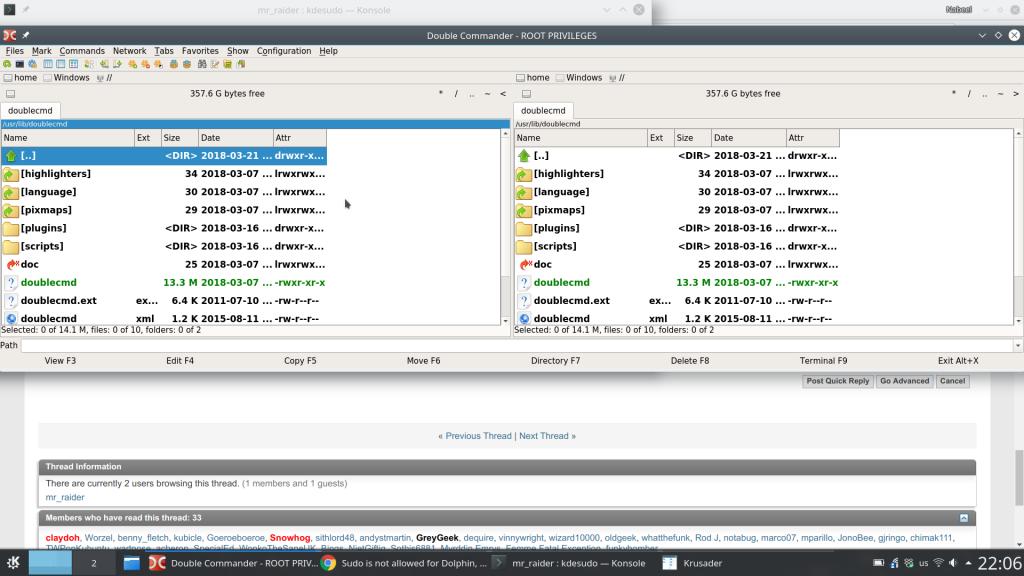Select the left panel home drive button
The image size is (1024, 576).
point(20,78)
